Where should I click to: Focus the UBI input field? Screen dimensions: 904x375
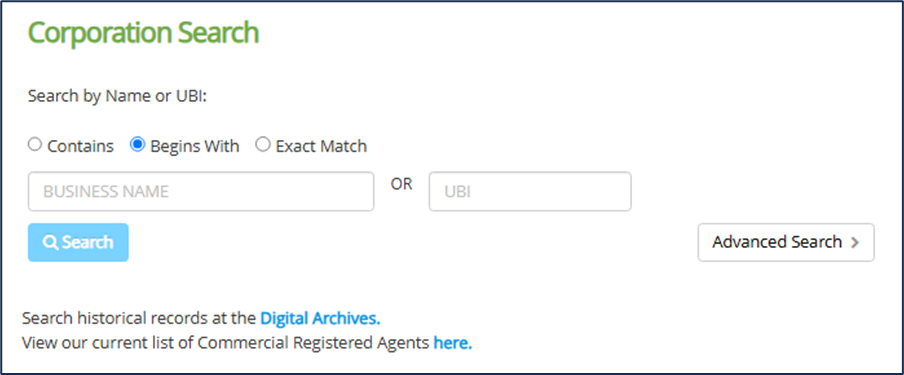pyautogui.click(x=530, y=192)
